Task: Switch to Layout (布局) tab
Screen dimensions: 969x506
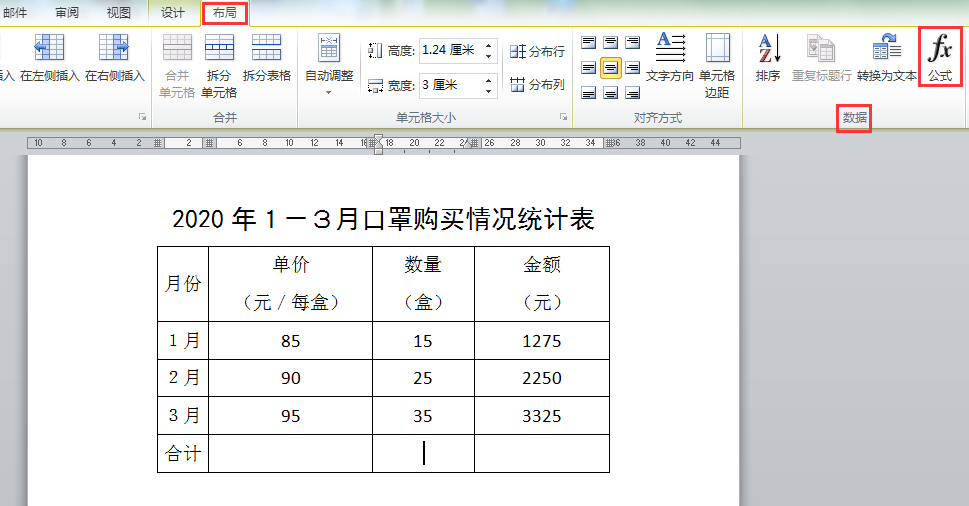Action: pos(224,12)
